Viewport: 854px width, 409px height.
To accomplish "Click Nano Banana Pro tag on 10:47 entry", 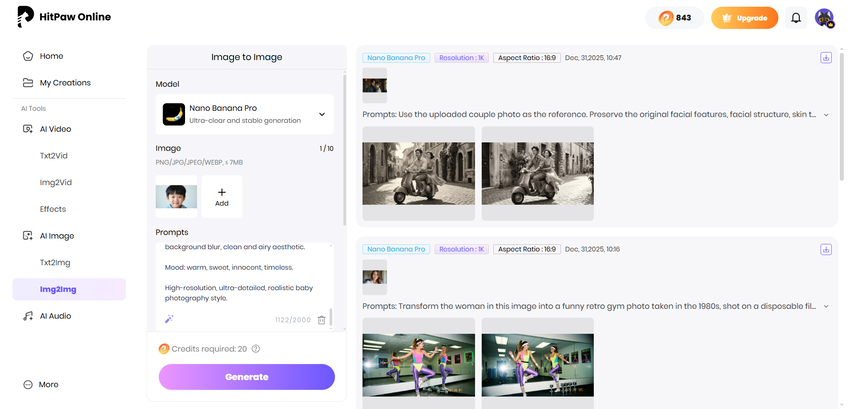I will [396, 58].
